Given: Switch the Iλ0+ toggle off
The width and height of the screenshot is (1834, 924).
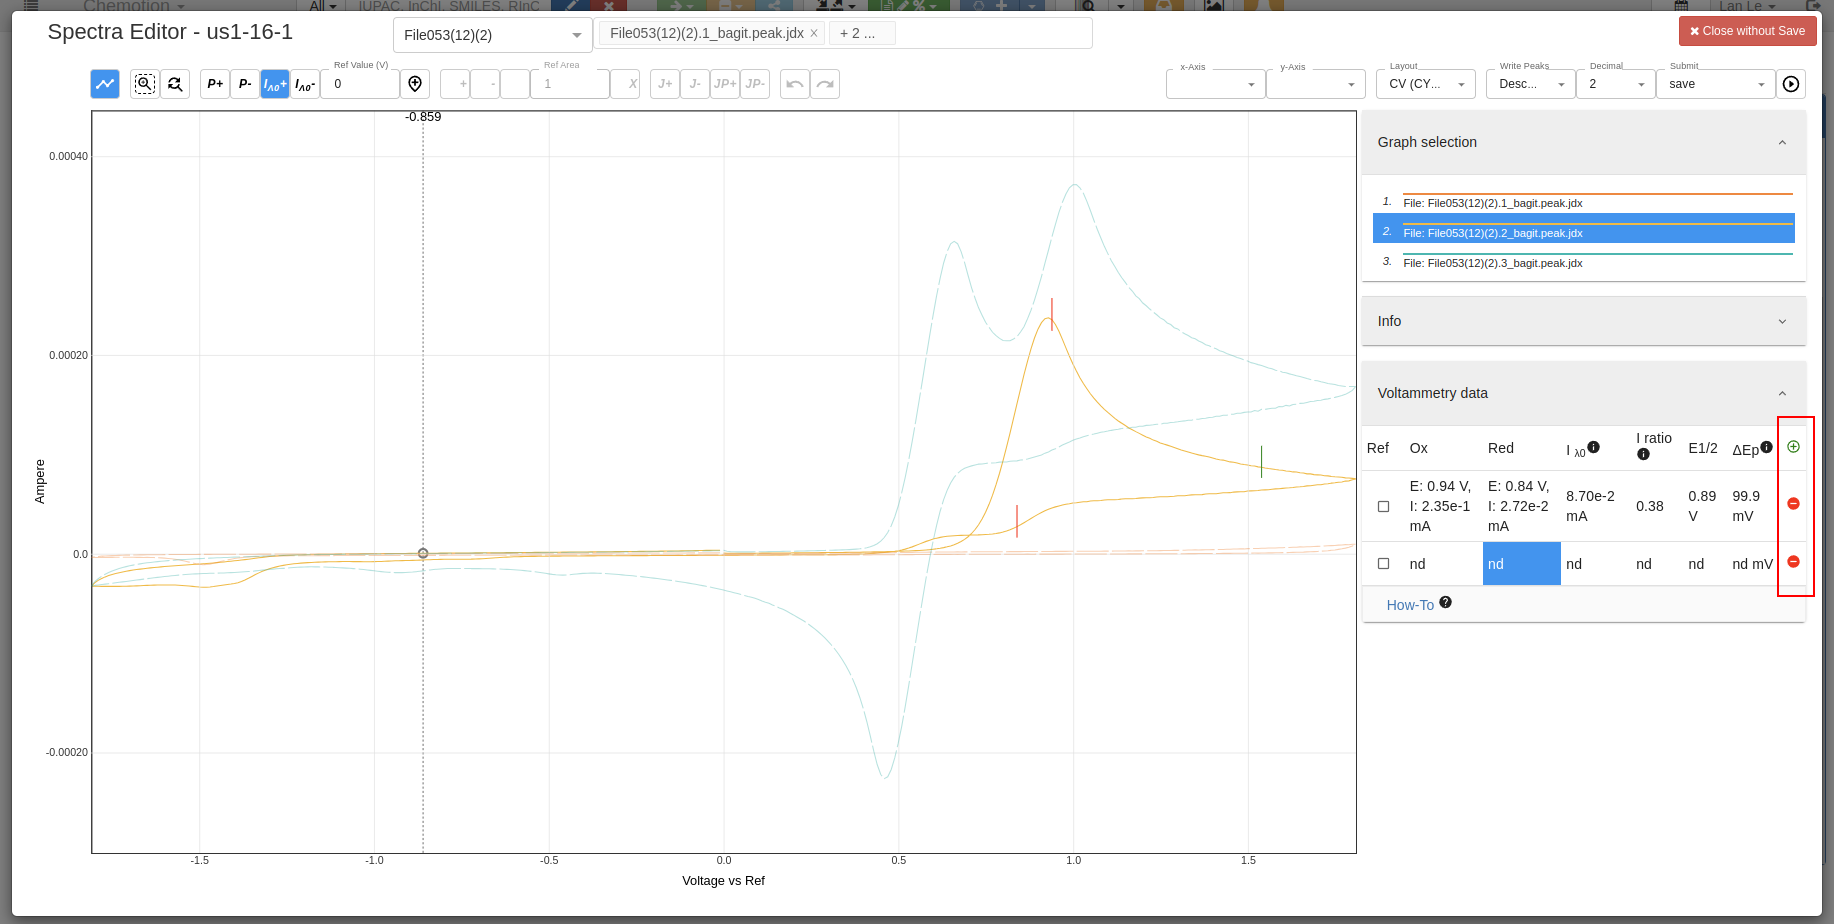Looking at the screenshot, I should pyautogui.click(x=274, y=84).
